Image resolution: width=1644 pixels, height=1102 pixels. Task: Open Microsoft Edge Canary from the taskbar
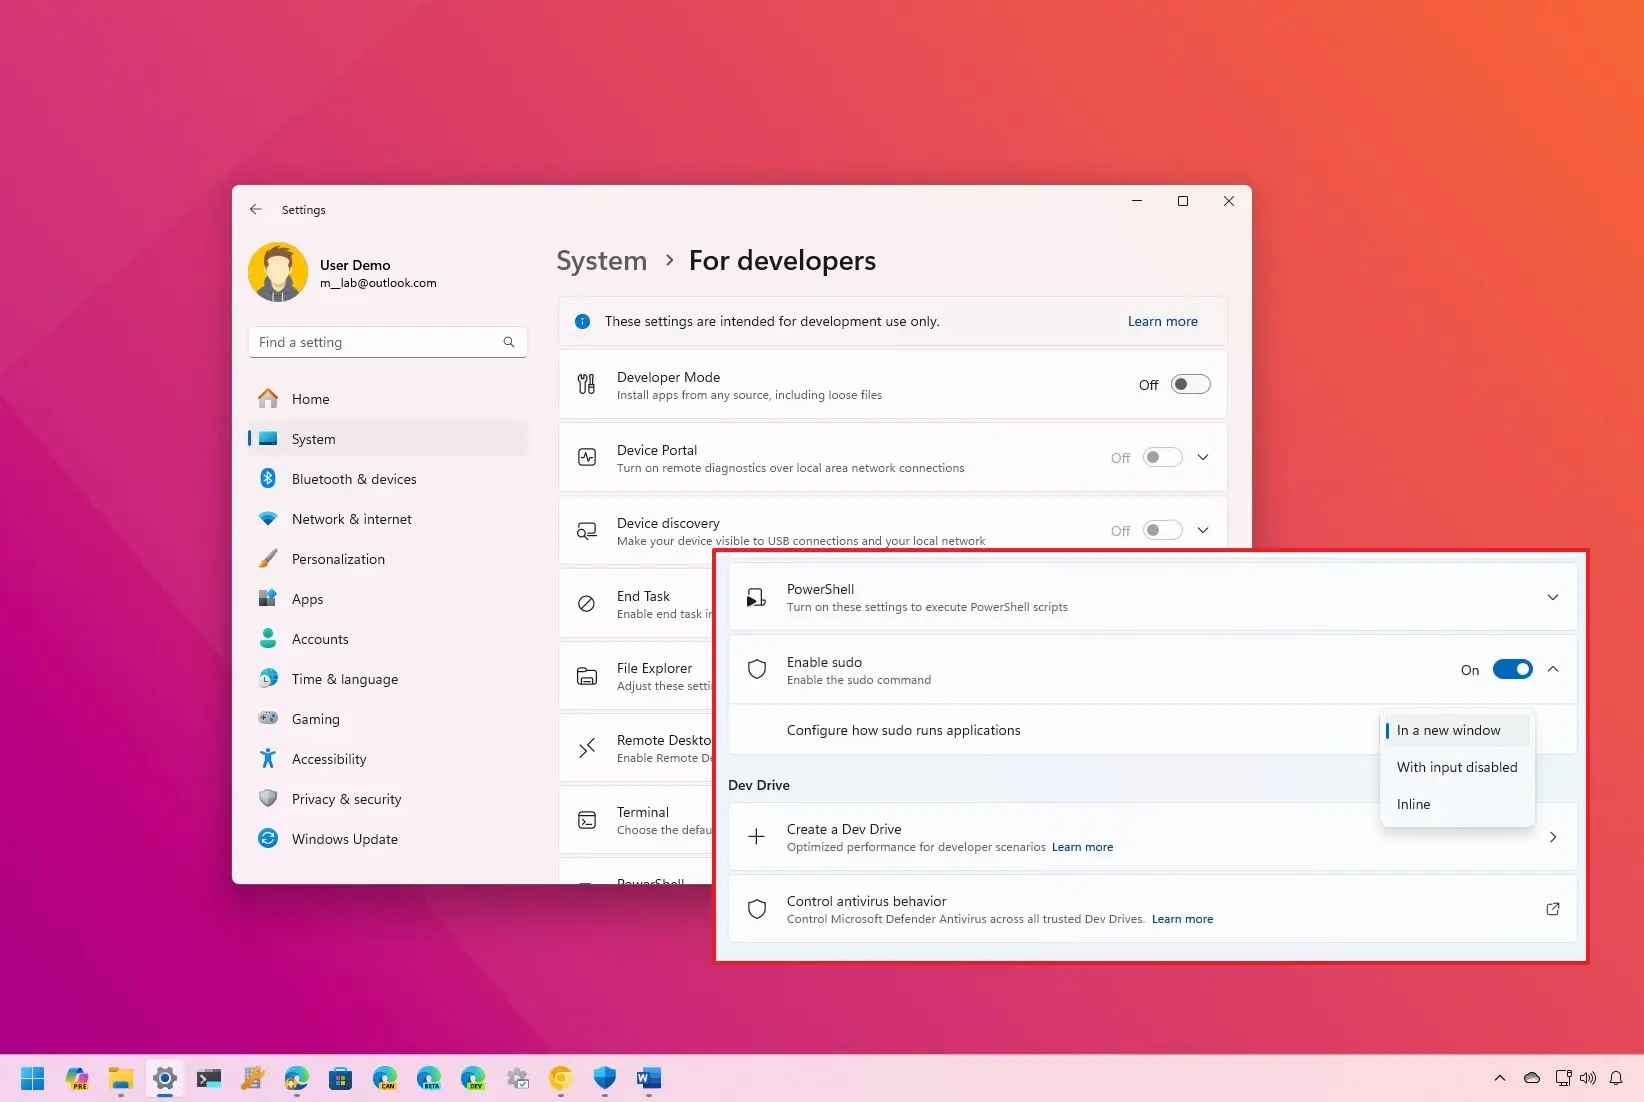pos(385,1078)
